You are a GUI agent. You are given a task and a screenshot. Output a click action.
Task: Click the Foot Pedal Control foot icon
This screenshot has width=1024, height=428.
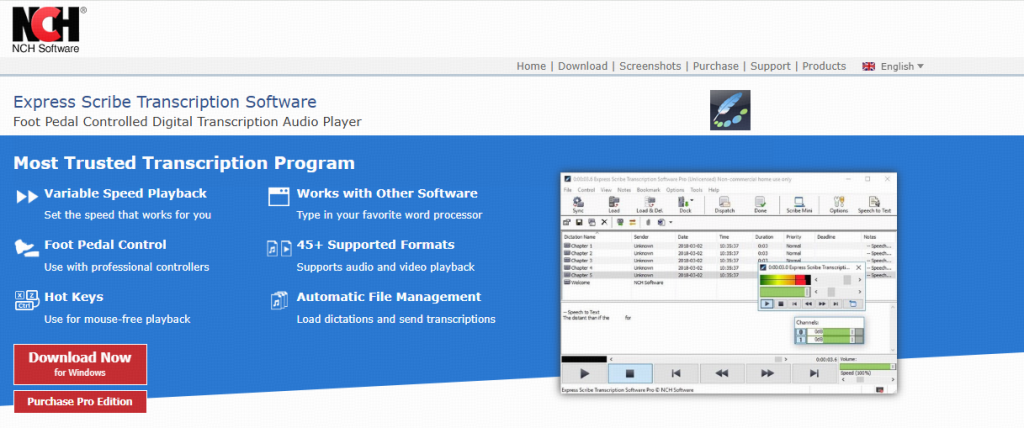pos(25,248)
